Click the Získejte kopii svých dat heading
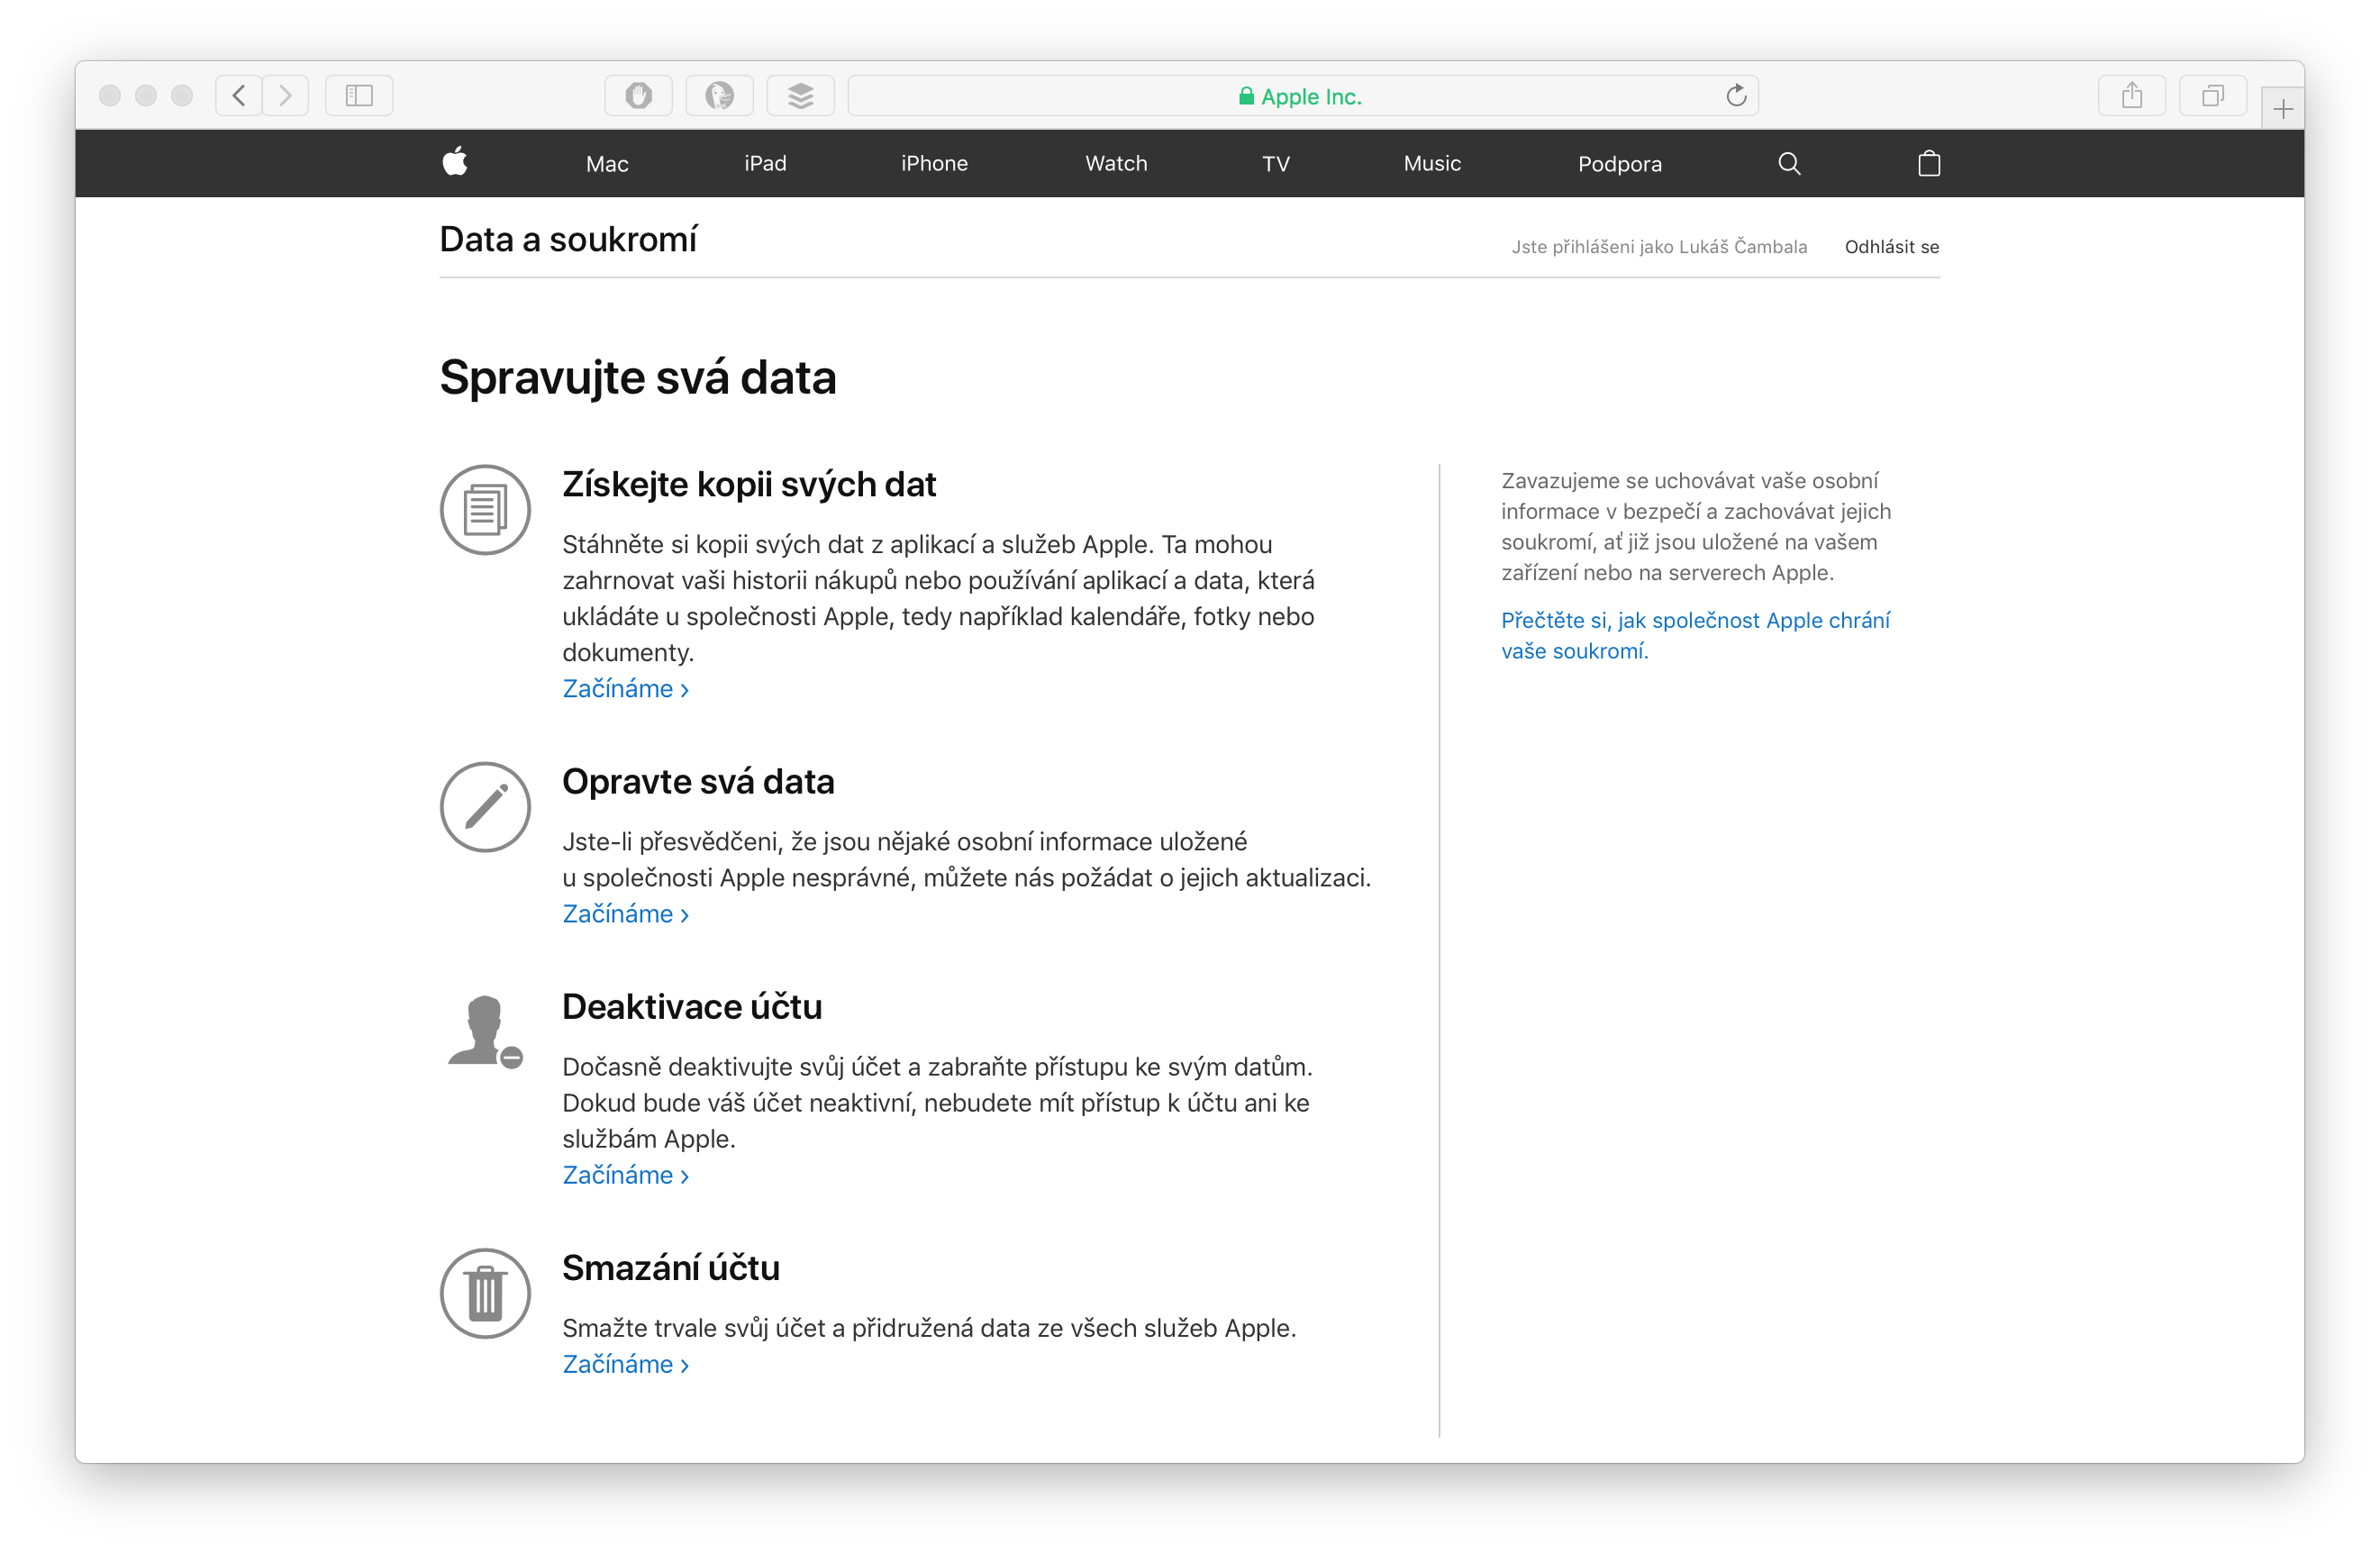The height and width of the screenshot is (1553, 2380). pos(749,484)
